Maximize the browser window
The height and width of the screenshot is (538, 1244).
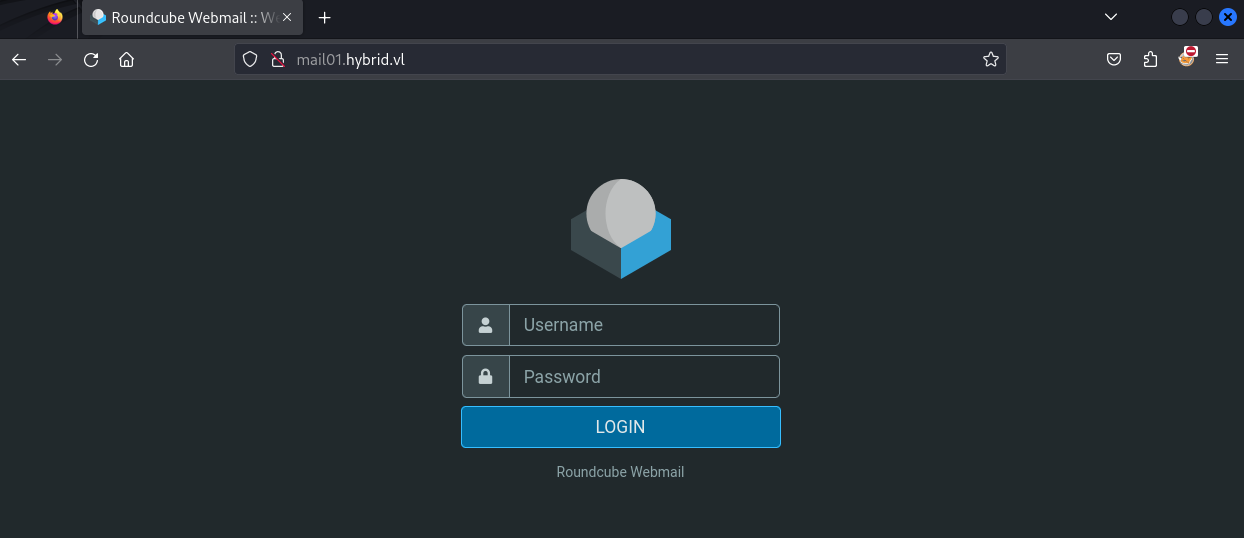pos(1204,17)
